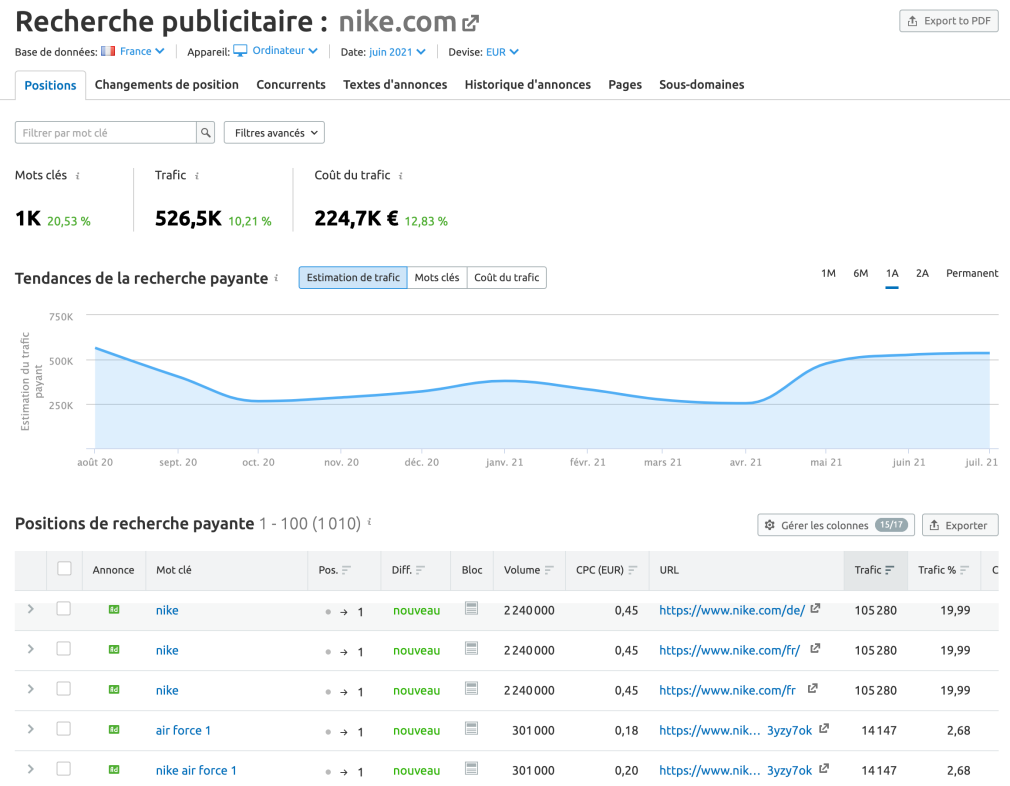This screenshot has width=1010, height=786.
Task: Open nike.com external link icon in title
Action: pyautogui.click(x=471, y=23)
